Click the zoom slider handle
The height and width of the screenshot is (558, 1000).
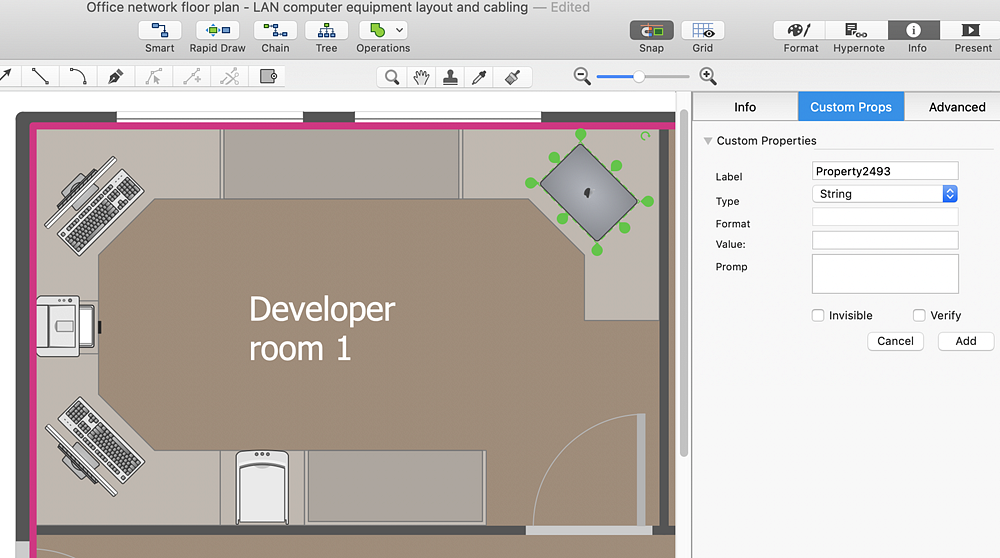pyautogui.click(x=638, y=76)
